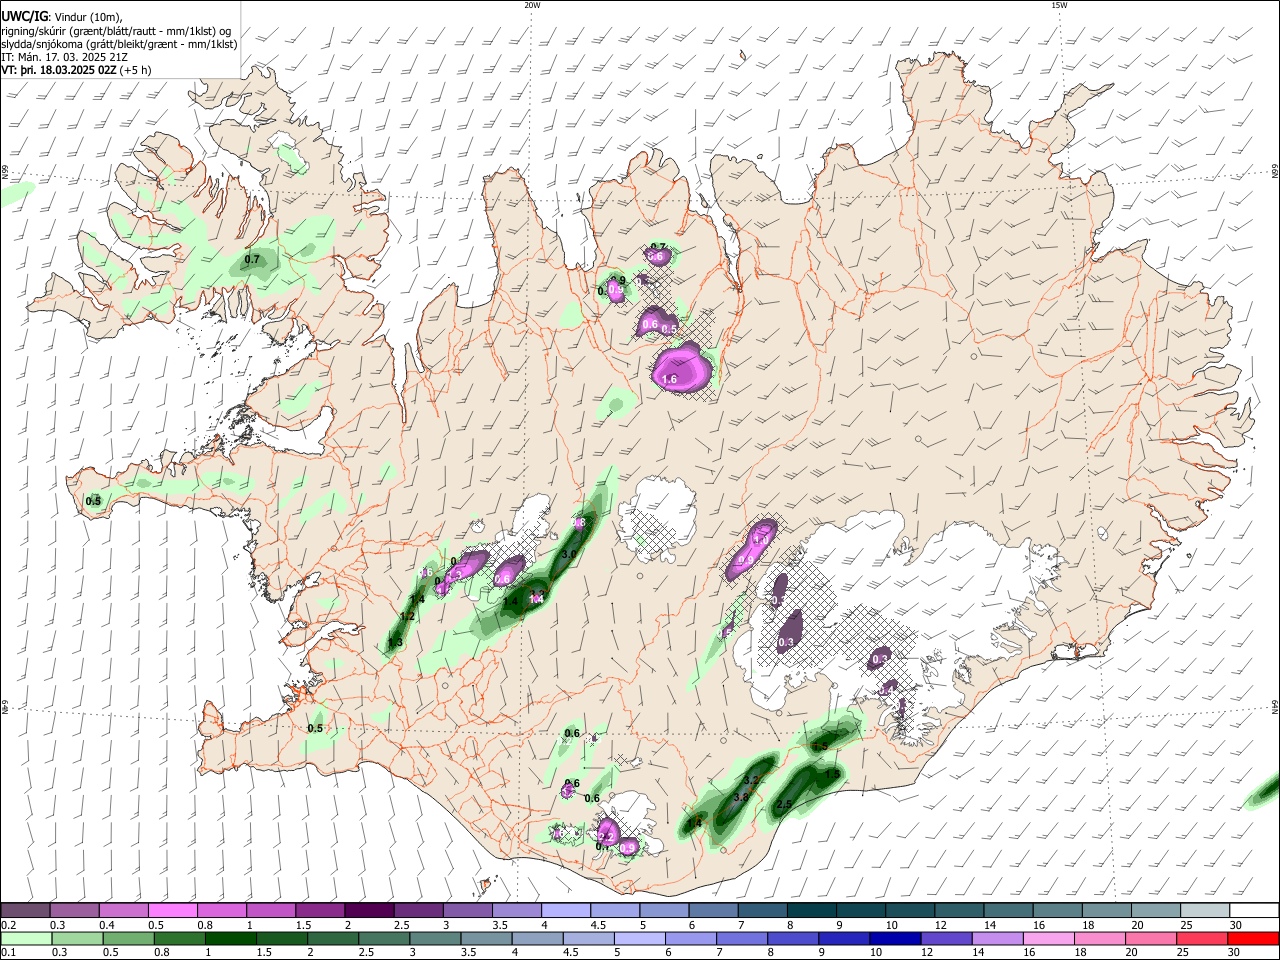The height and width of the screenshot is (960, 1280).
Task: Pick the pink swatch between 0.5 and 0.8, upper legend
Action: pos(172,911)
